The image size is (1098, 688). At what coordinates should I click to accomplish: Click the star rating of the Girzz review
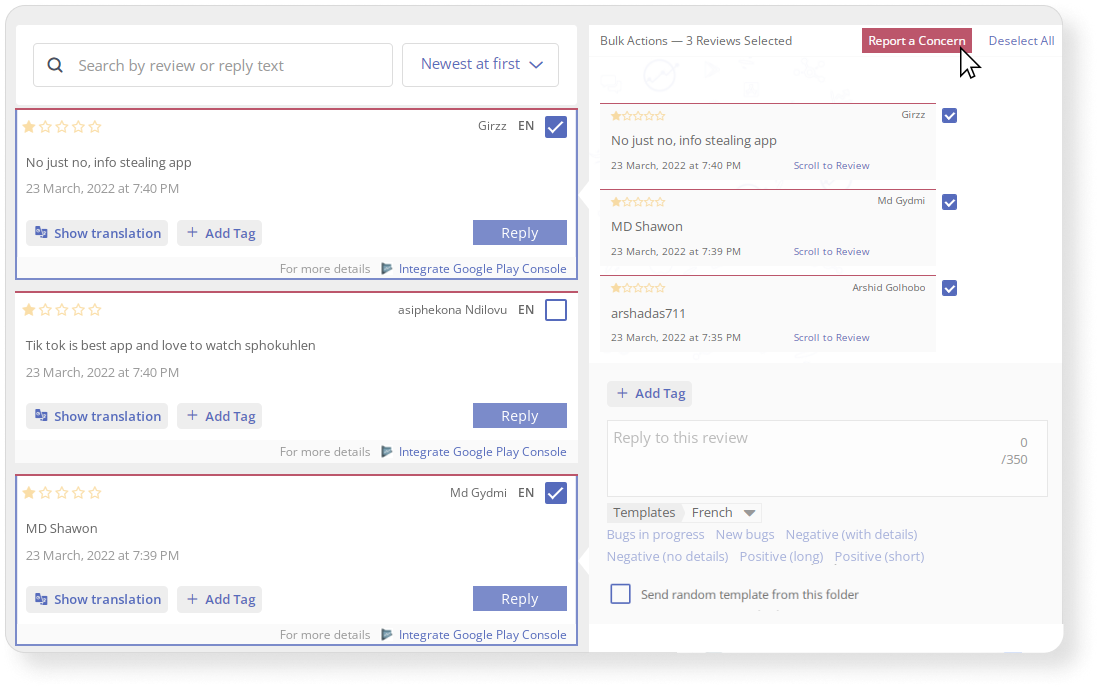tap(62, 127)
